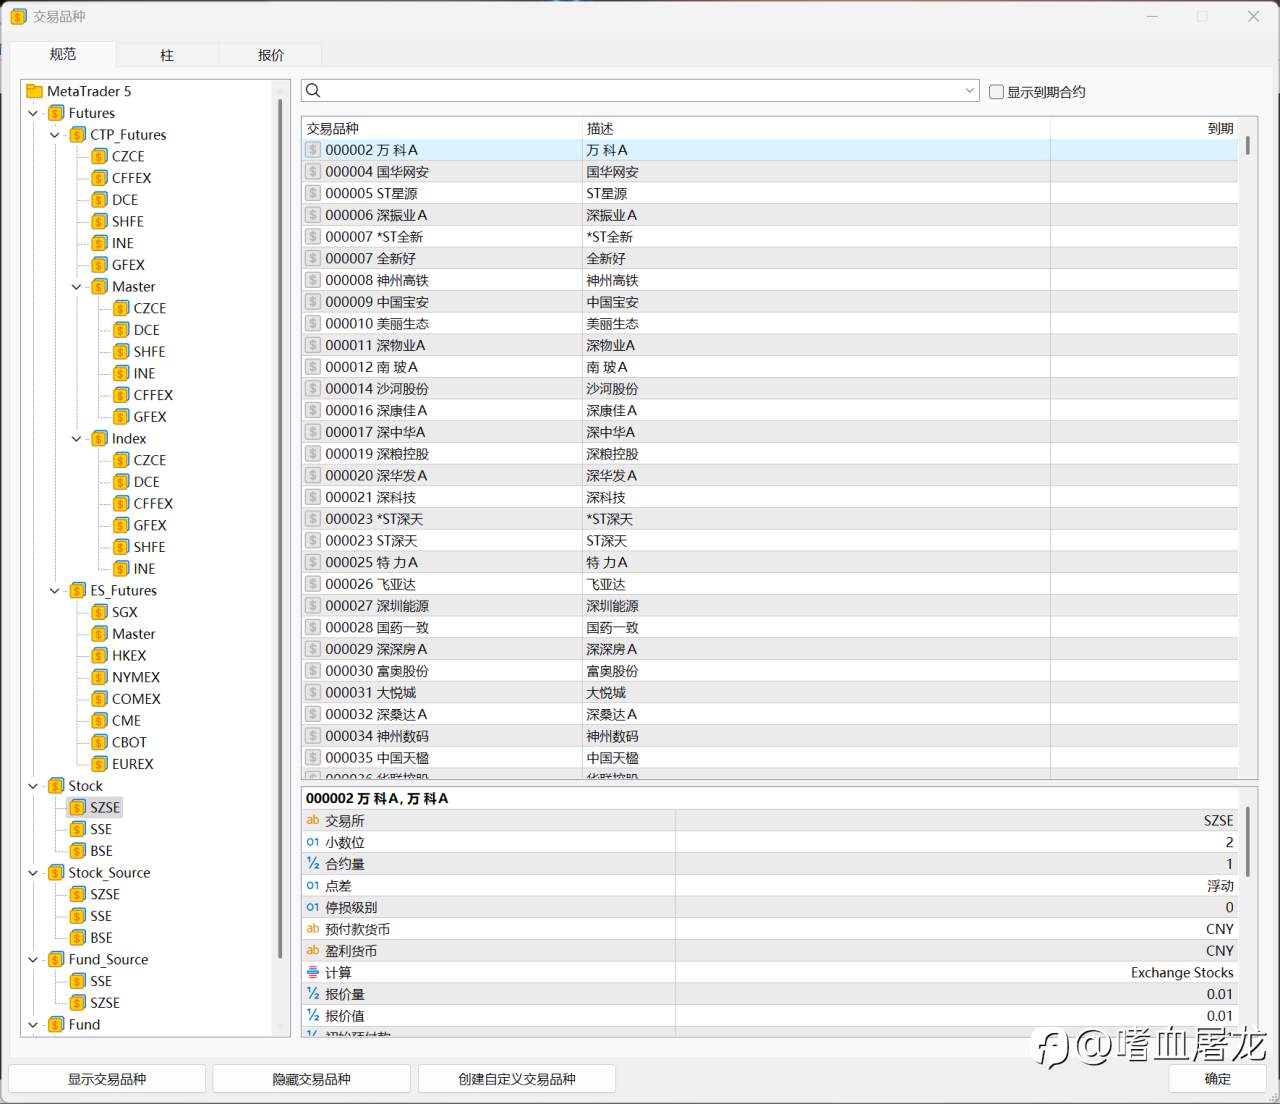
Task: Focus the symbol search input field
Action: click(x=640, y=91)
